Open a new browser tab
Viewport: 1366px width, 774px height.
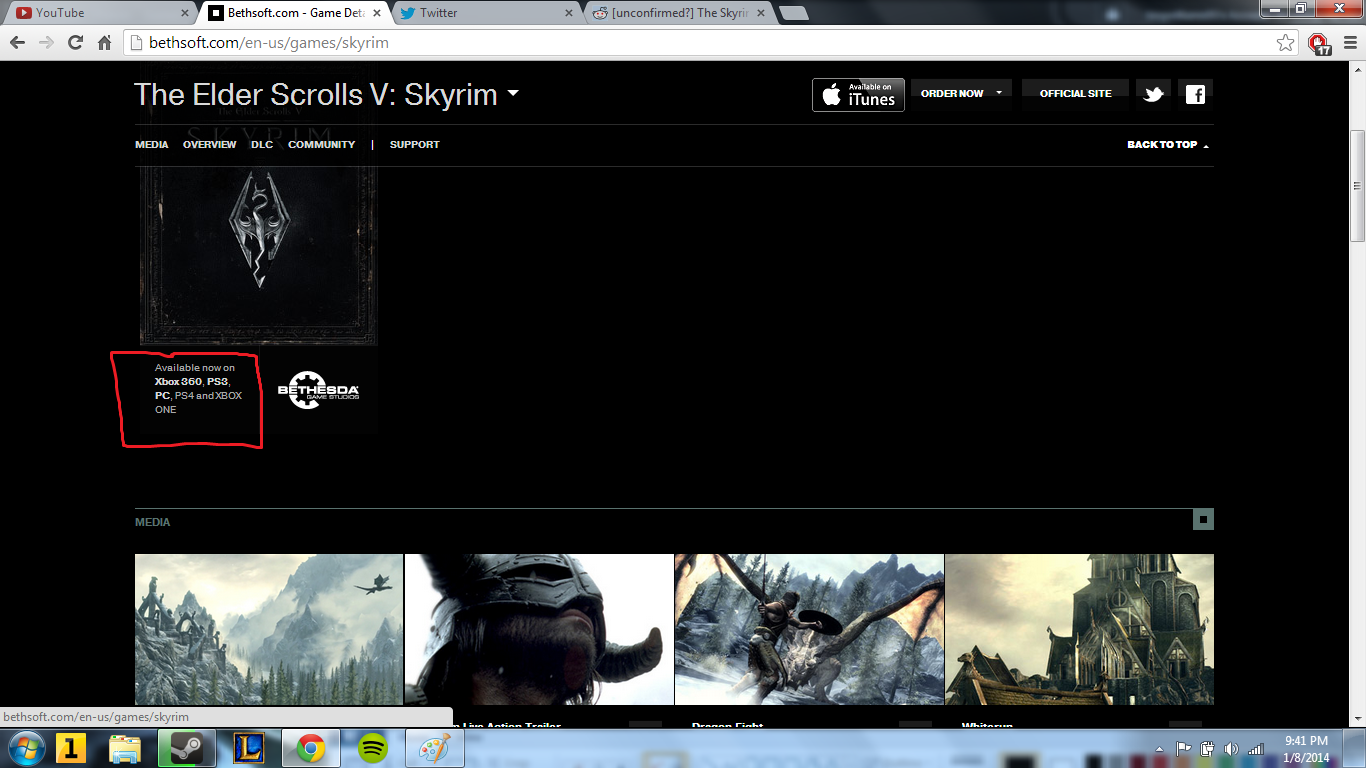(794, 13)
